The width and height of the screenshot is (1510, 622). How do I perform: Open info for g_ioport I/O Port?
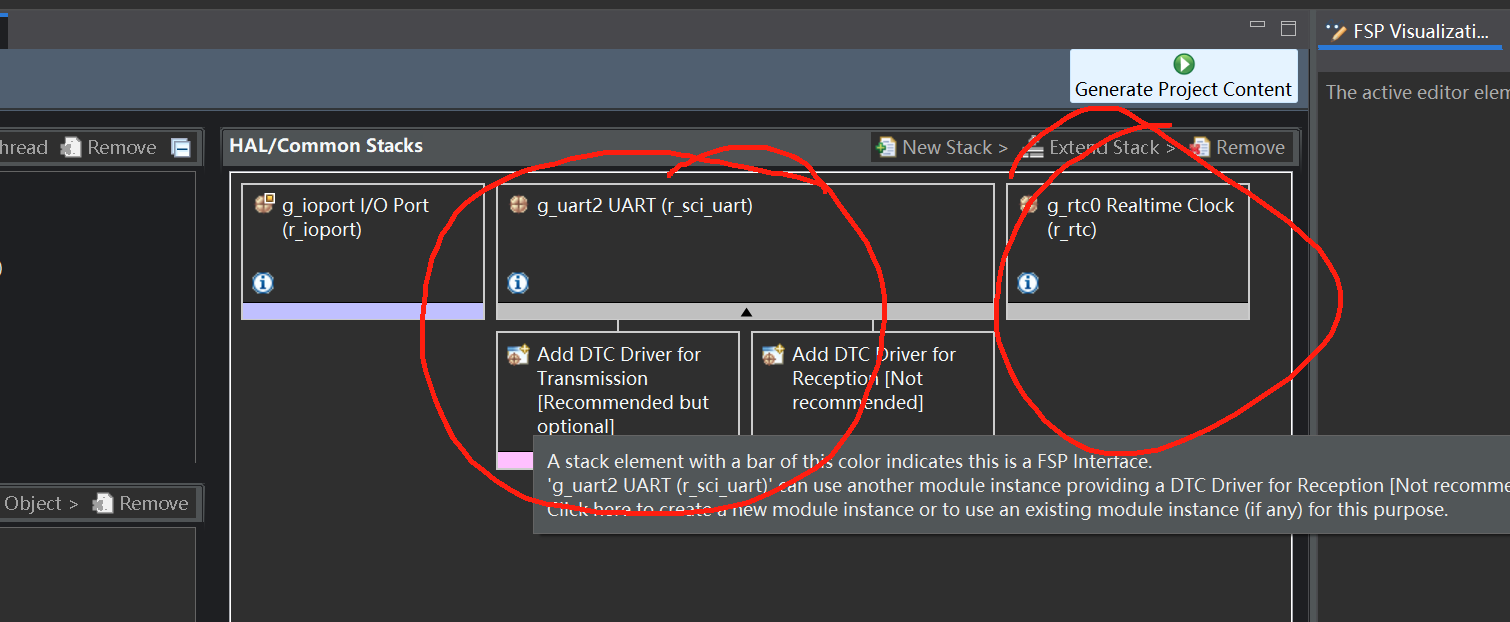pyautogui.click(x=263, y=283)
